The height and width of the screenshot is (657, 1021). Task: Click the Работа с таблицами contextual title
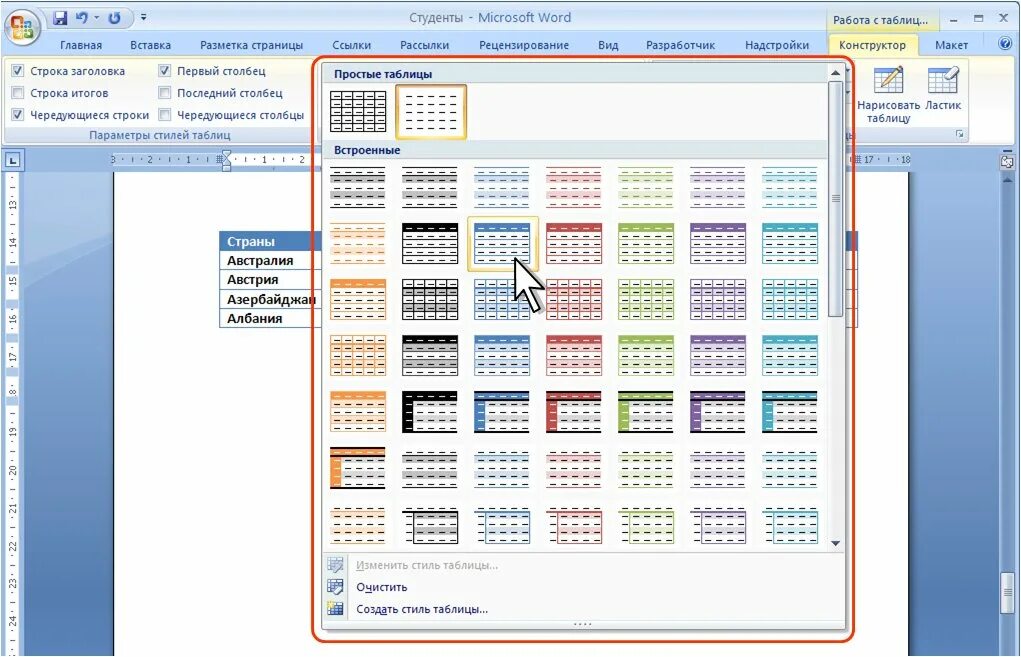click(x=881, y=20)
